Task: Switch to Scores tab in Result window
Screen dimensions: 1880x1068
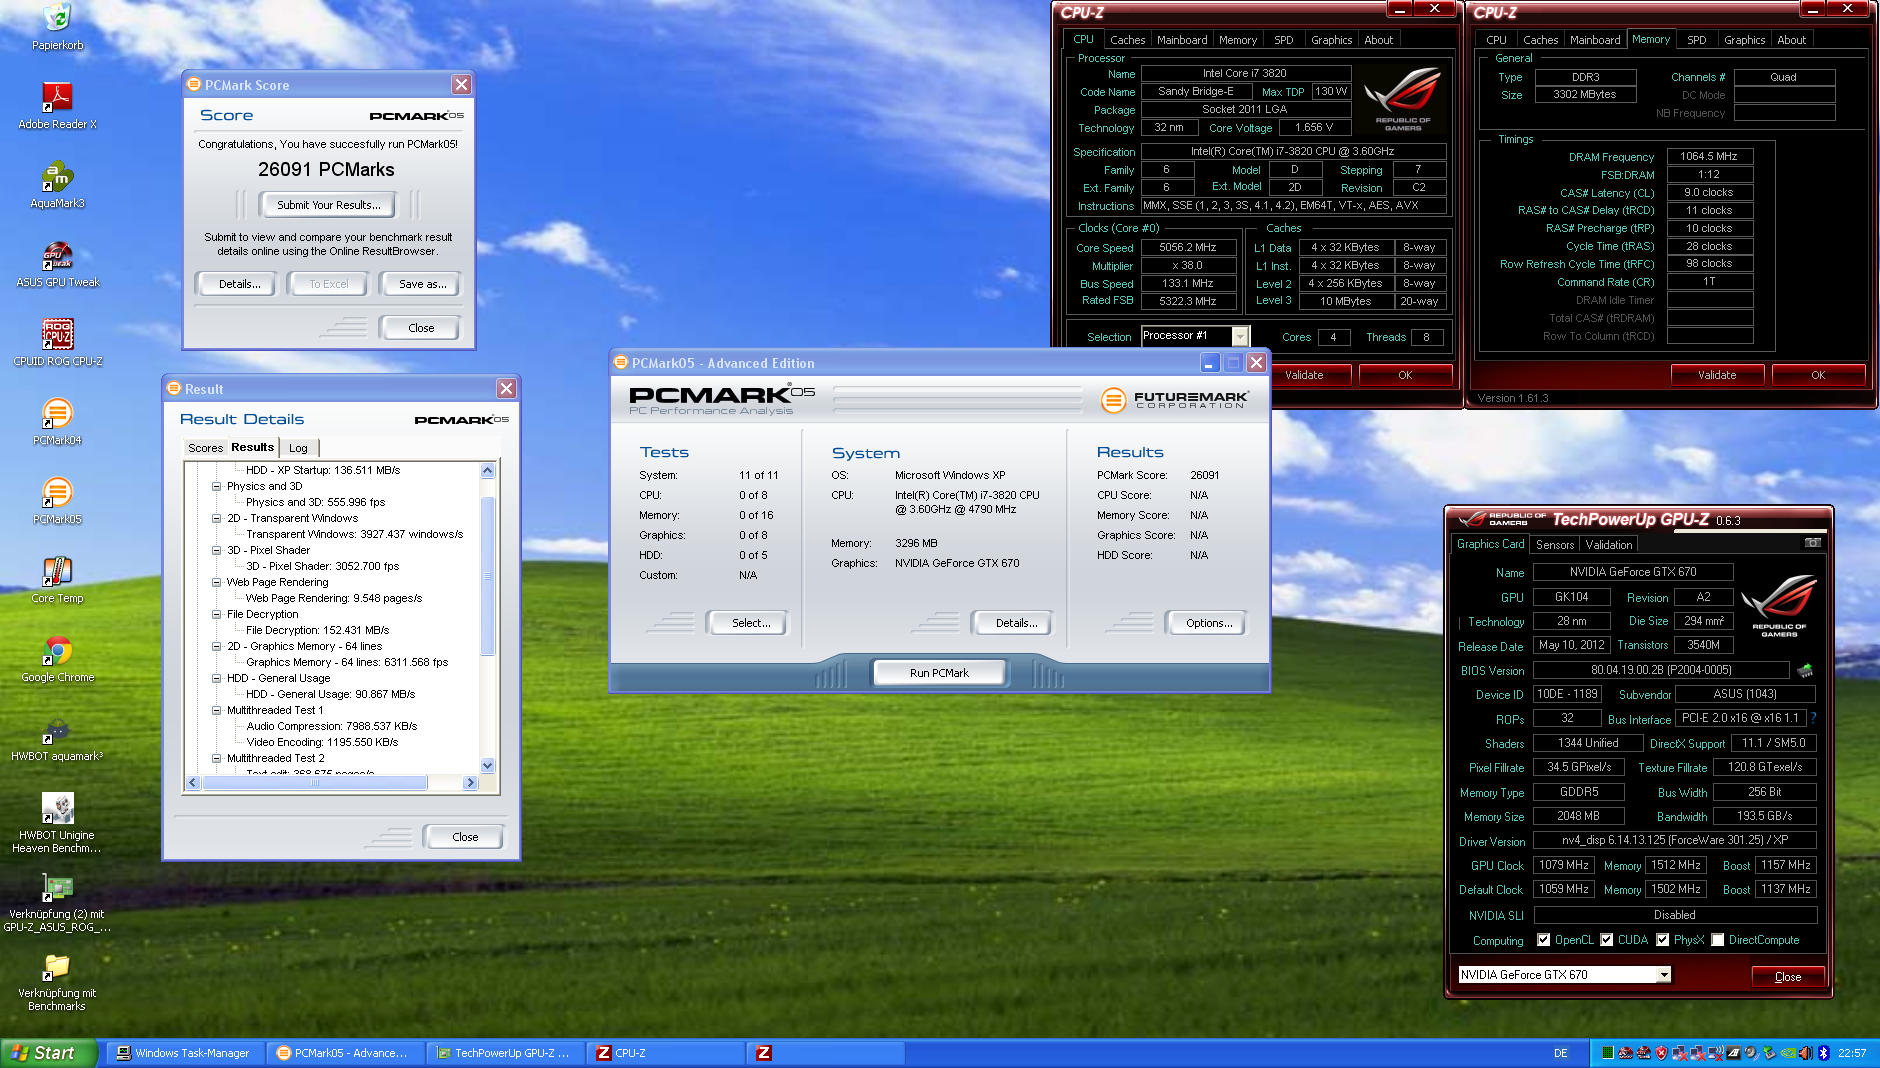Action: (205, 448)
